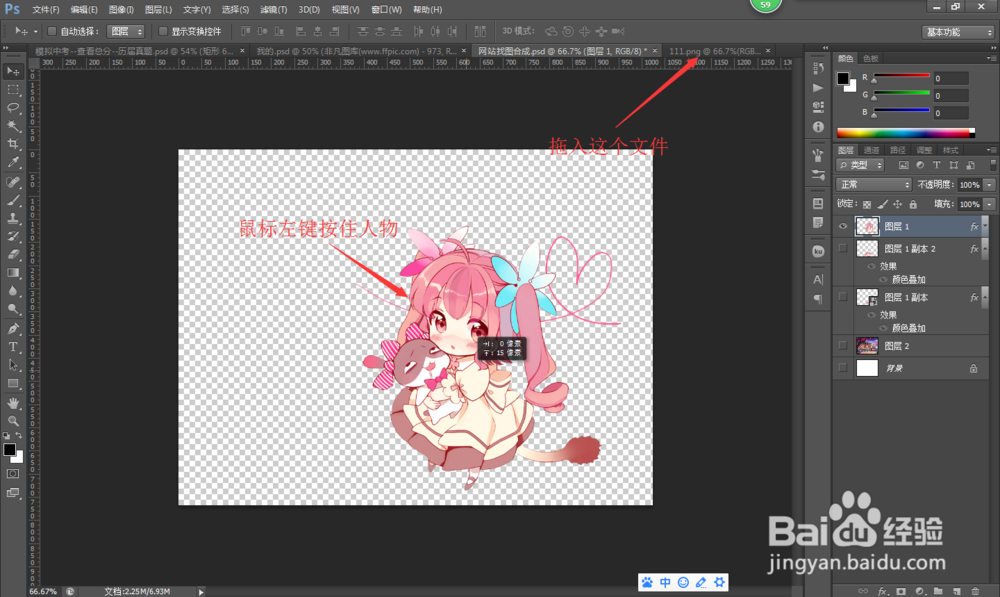The image size is (1000, 597).
Task: Click the color spectrum ramp bar
Action: point(906,133)
